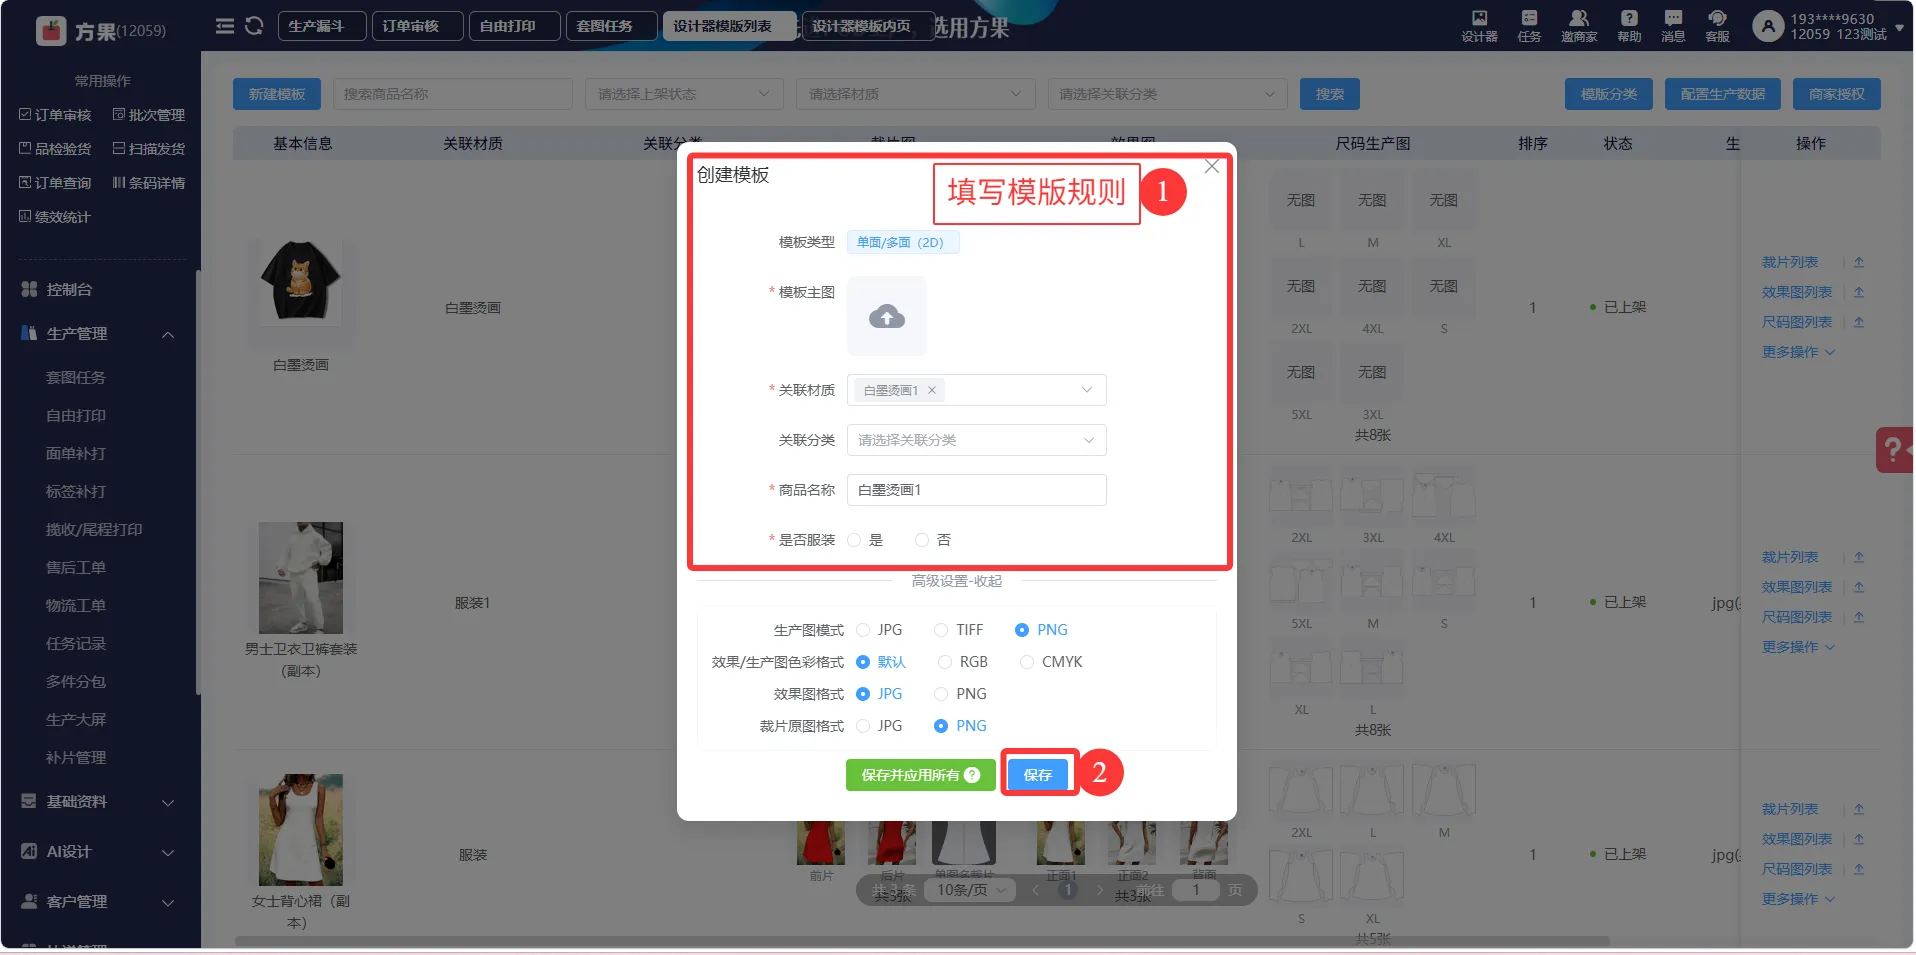Image resolution: width=1916 pixels, height=955 pixels.
Task: Select 是 for 是否服装
Action: [854, 540]
